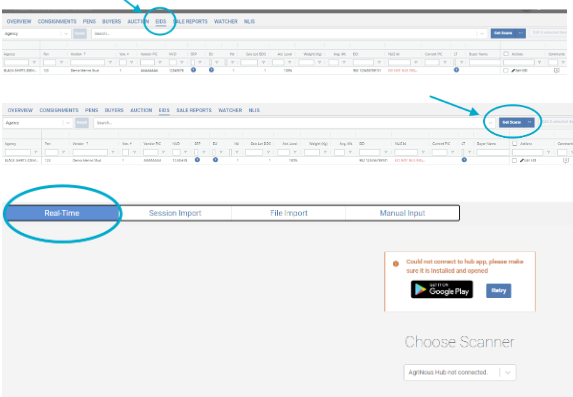This screenshot has width=573, height=397.
Task: Open SALE REPORTS tab in lower screenshot
Action: pyautogui.click(x=194, y=110)
